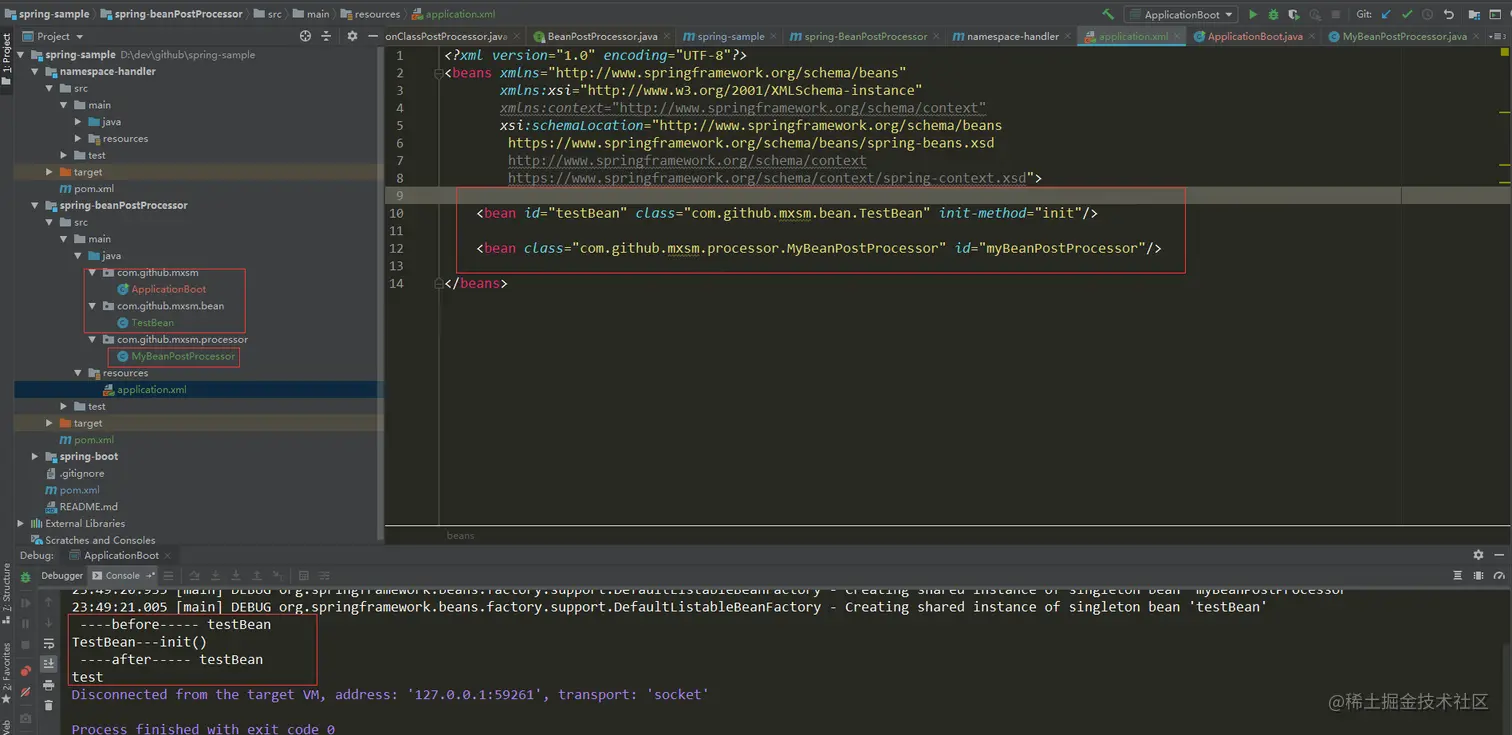Open the Project view selector dropdown
Screen dimensions: 1512x735
pos(53,36)
